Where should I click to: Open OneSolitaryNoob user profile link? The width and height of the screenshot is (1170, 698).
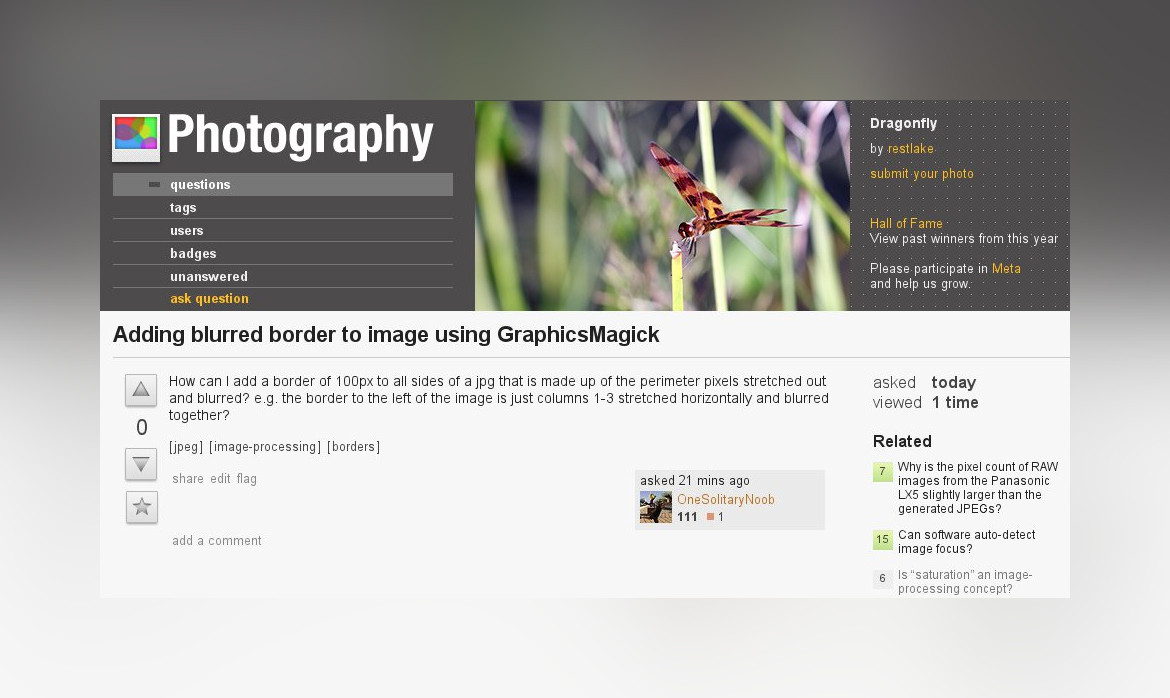coord(725,499)
